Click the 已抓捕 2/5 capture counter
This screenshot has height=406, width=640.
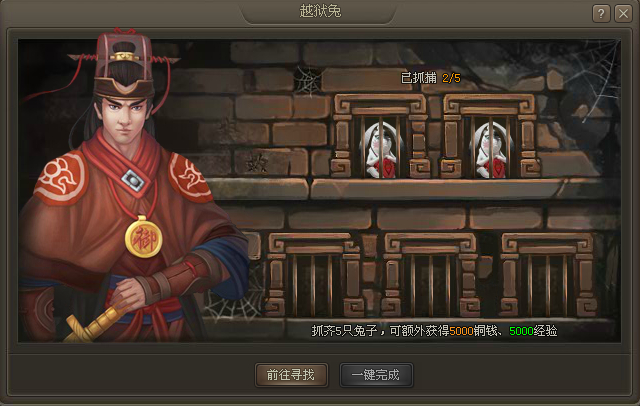click(431, 78)
